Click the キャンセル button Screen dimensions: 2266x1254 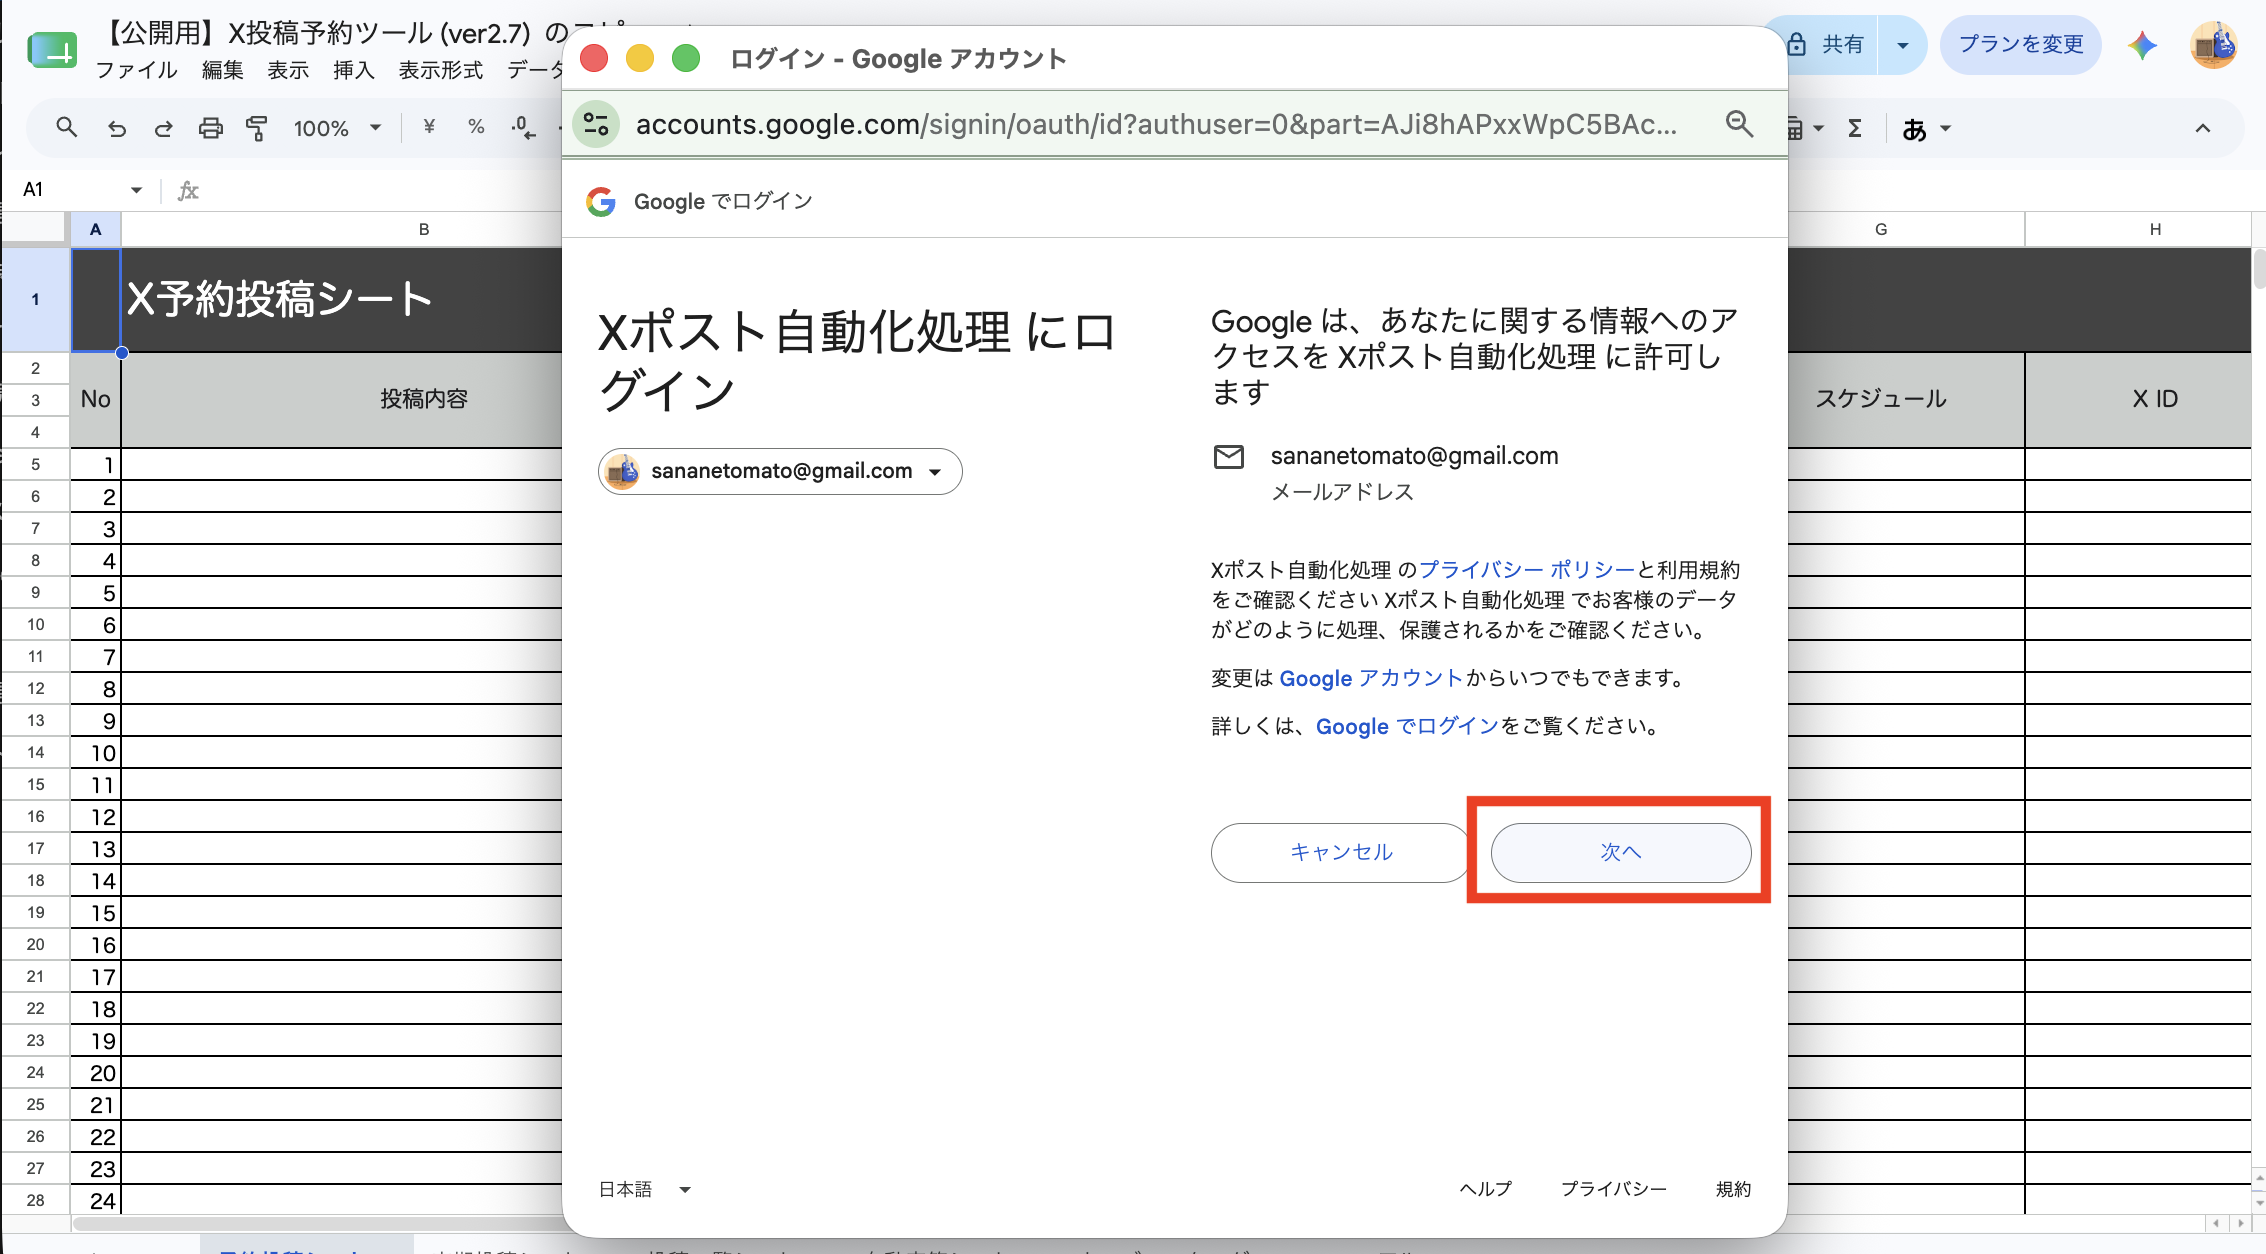coord(1341,852)
